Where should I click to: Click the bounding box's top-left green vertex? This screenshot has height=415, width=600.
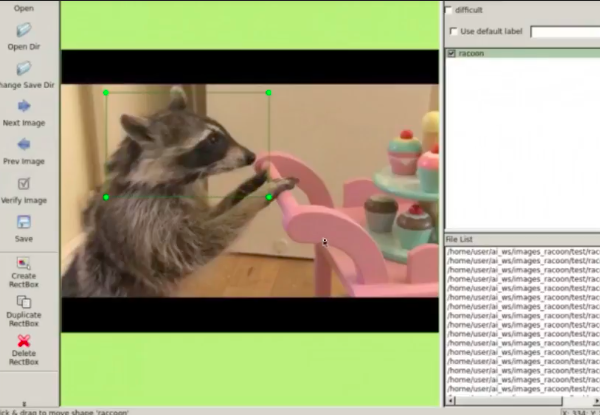coord(106,93)
